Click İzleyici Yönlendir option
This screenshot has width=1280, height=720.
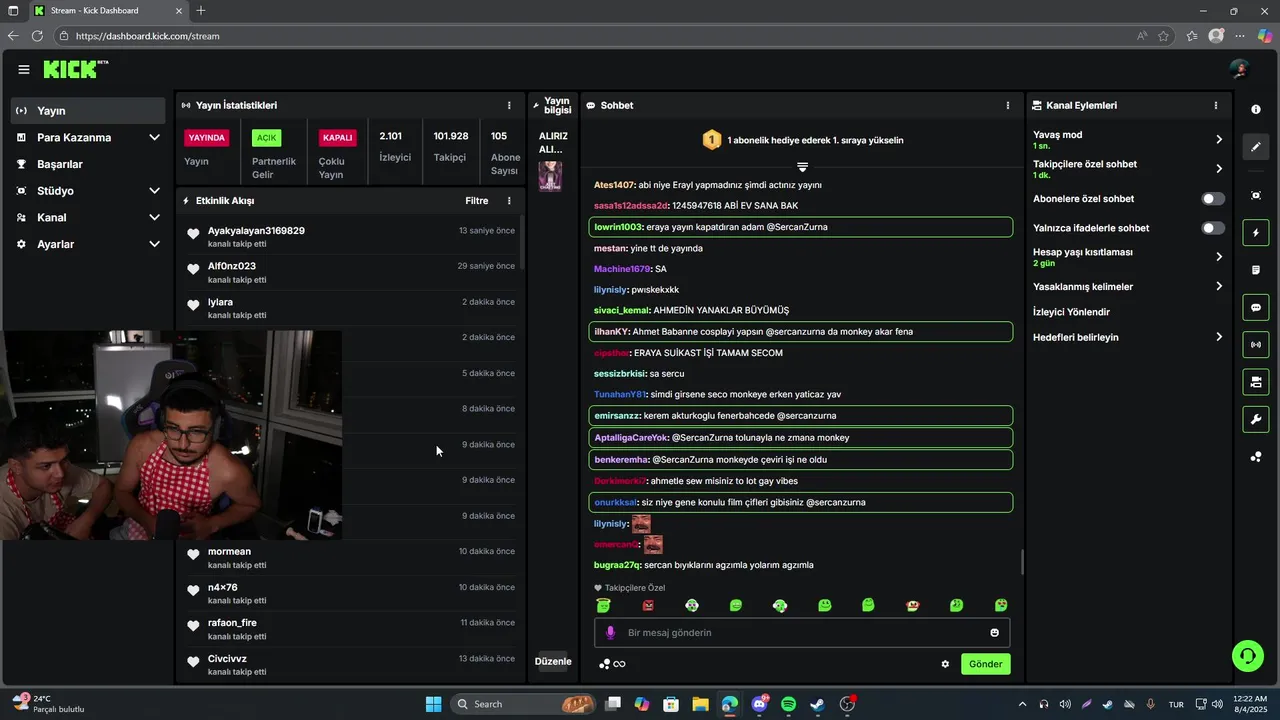click(1071, 312)
